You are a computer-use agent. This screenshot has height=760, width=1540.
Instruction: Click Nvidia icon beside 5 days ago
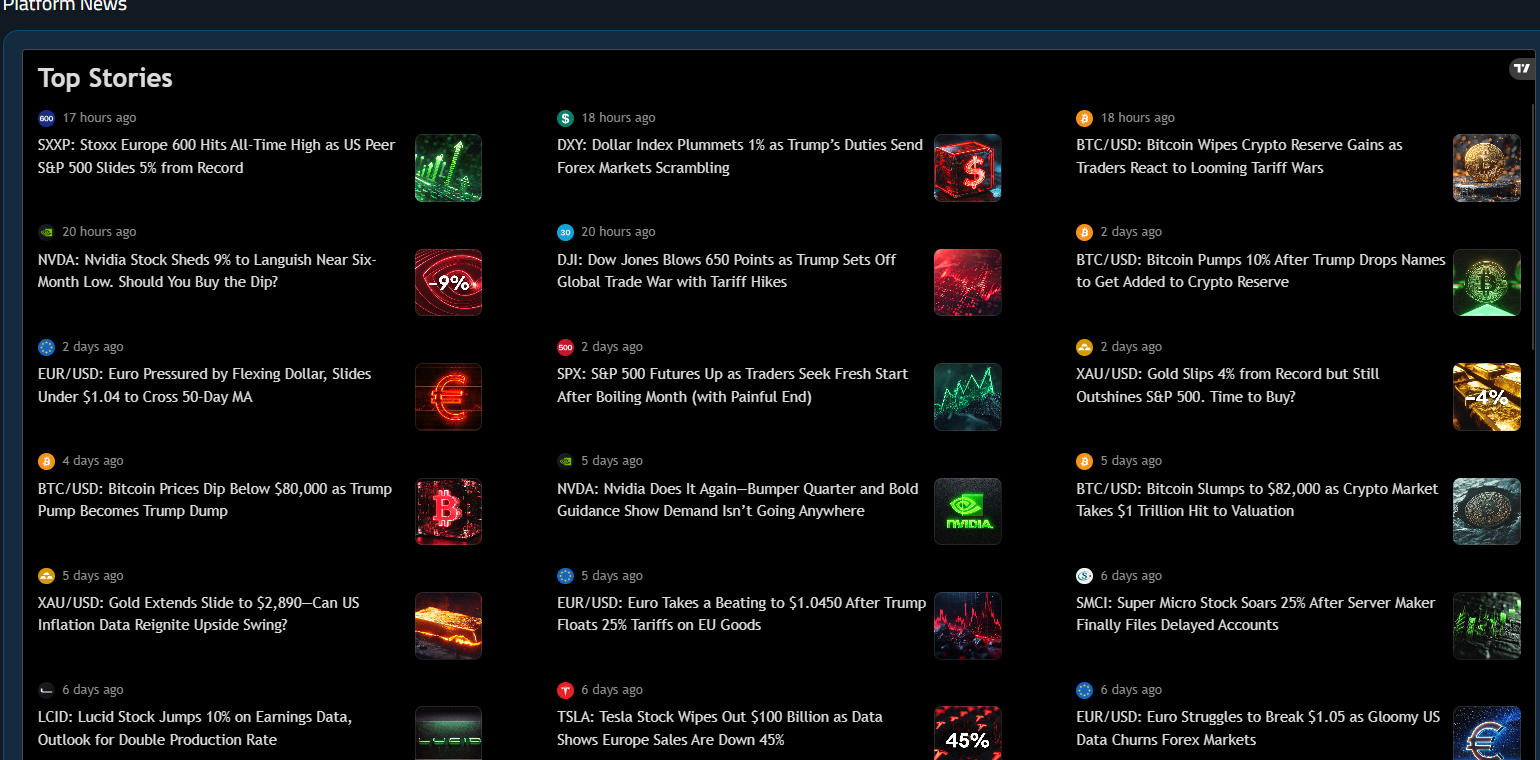(565, 461)
